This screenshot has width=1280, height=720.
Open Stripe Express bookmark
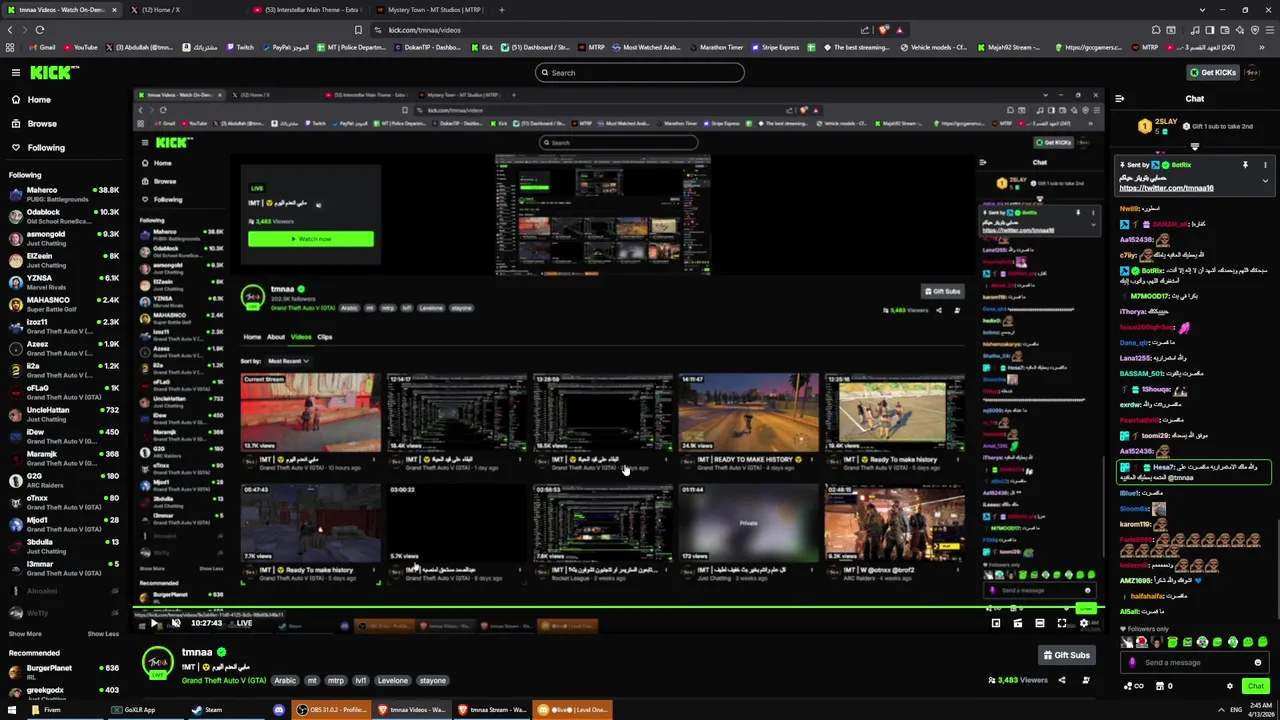775,47
